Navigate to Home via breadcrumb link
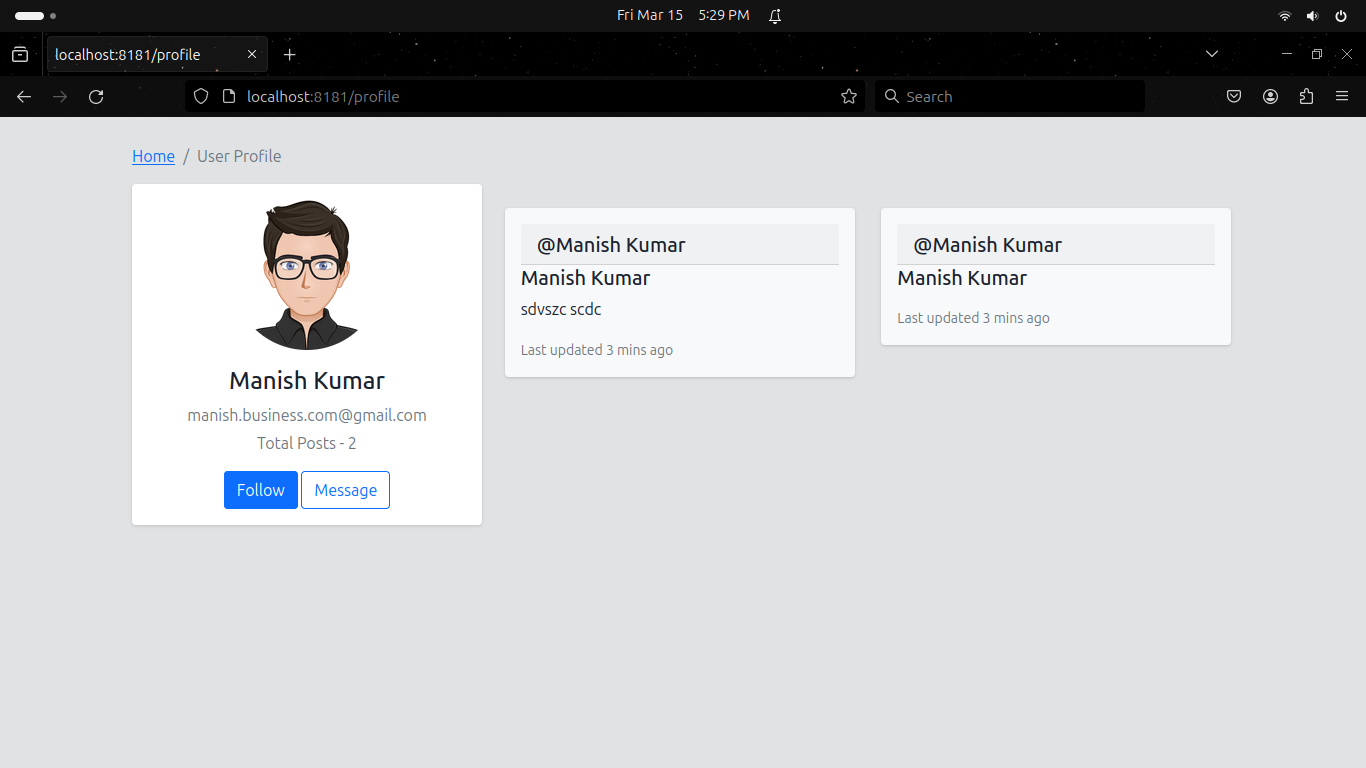1366x768 pixels. tap(153, 156)
